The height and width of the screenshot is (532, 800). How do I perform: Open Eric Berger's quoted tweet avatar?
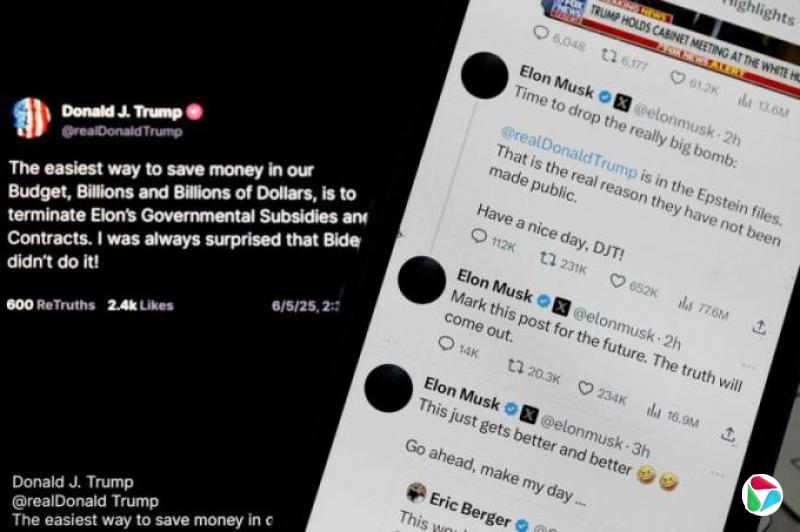pyautogui.click(x=416, y=492)
